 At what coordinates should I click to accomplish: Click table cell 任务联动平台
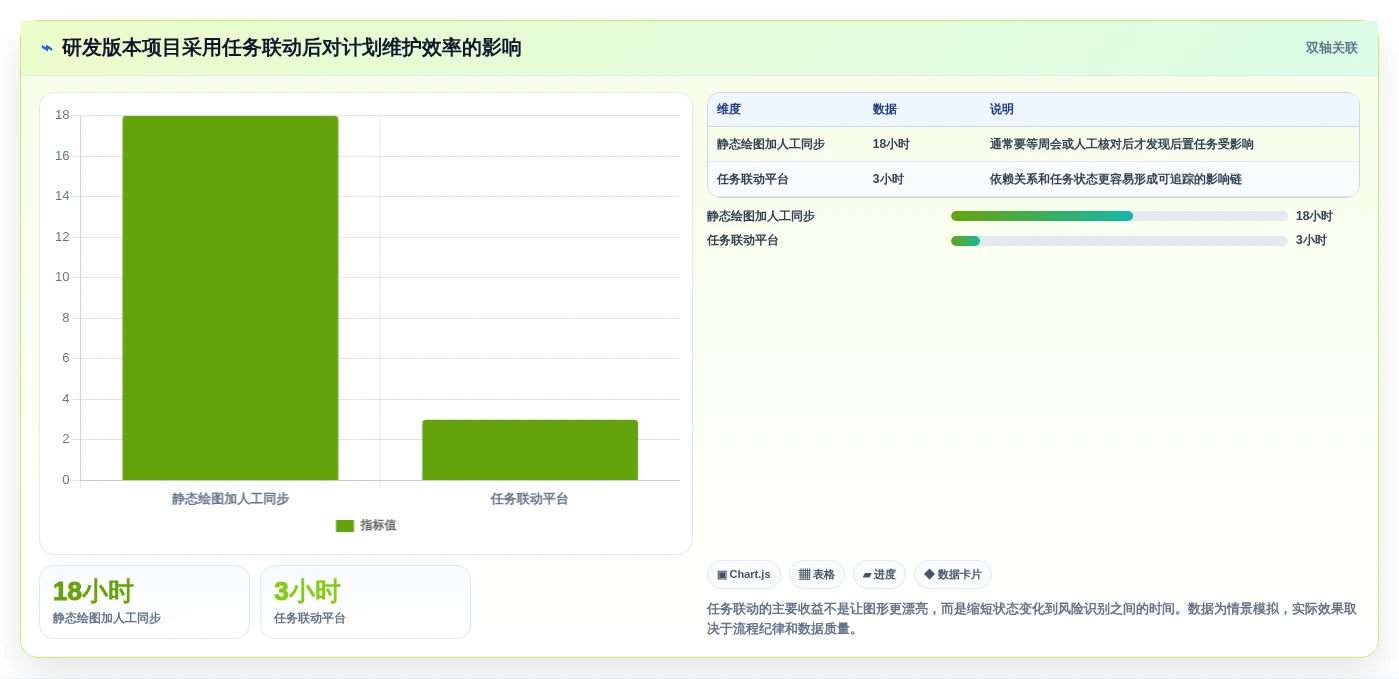tap(753, 180)
